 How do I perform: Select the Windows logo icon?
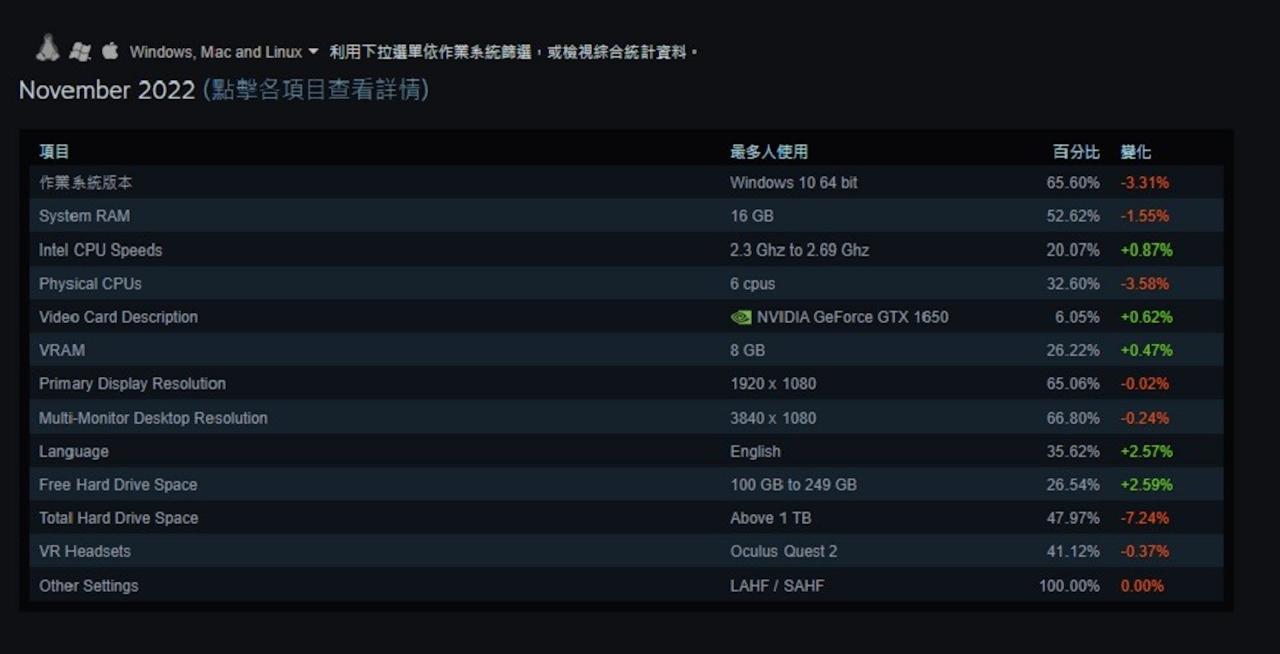(80, 48)
